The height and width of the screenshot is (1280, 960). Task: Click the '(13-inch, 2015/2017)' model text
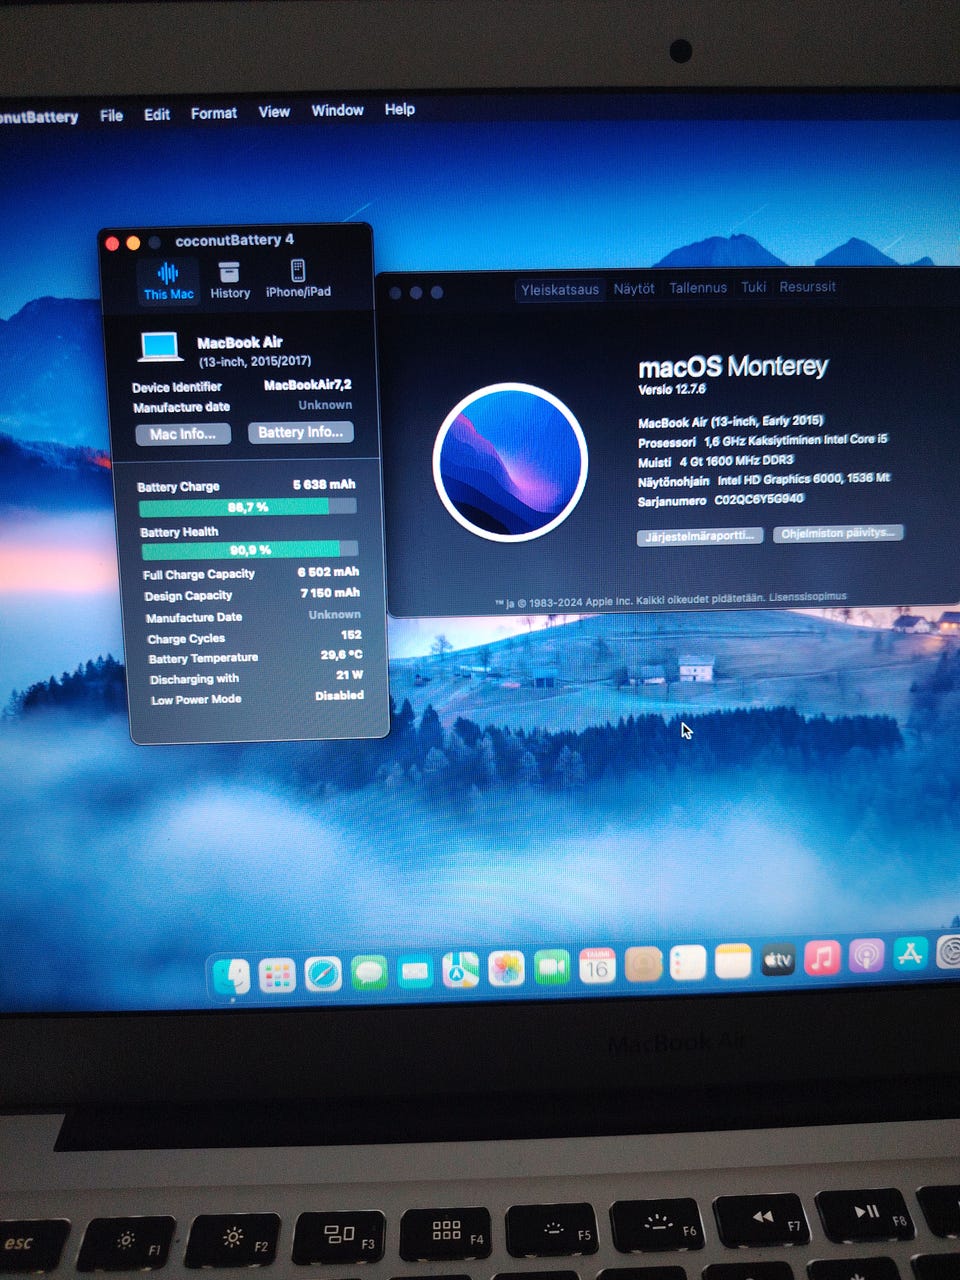tap(255, 362)
